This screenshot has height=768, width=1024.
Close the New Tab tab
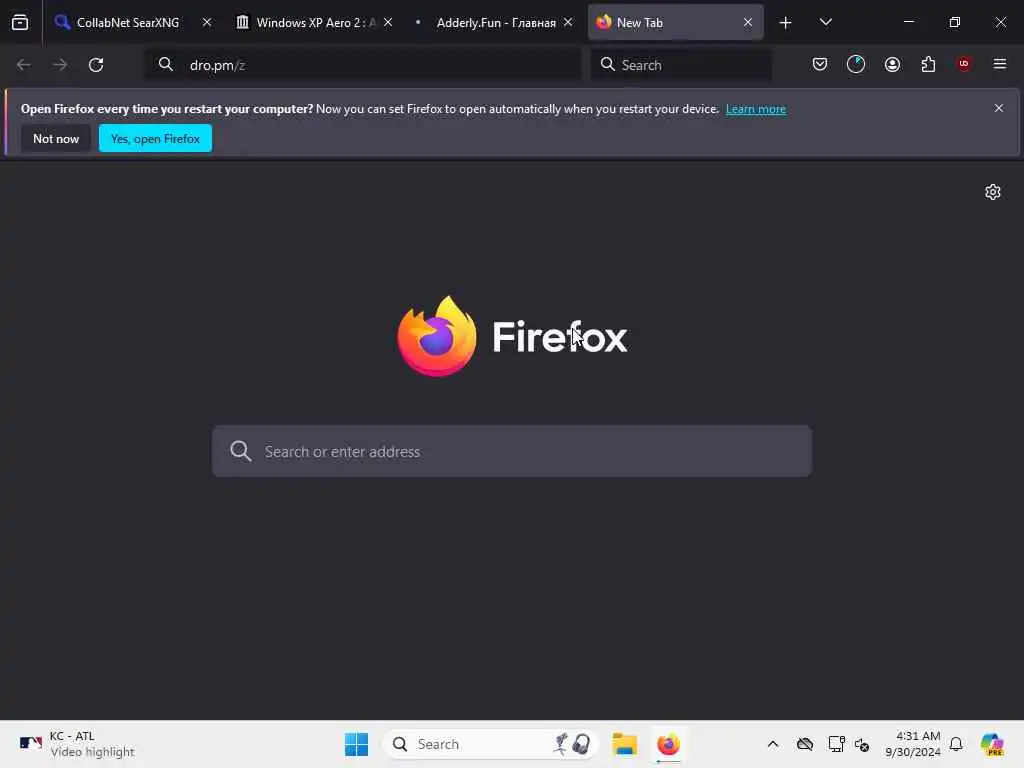[748, 22]
